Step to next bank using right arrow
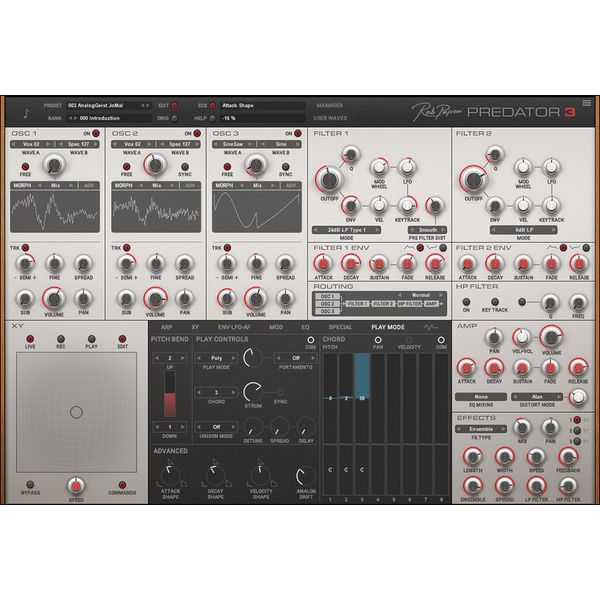The height and width of the screenshot is (600, 600). 75,118
